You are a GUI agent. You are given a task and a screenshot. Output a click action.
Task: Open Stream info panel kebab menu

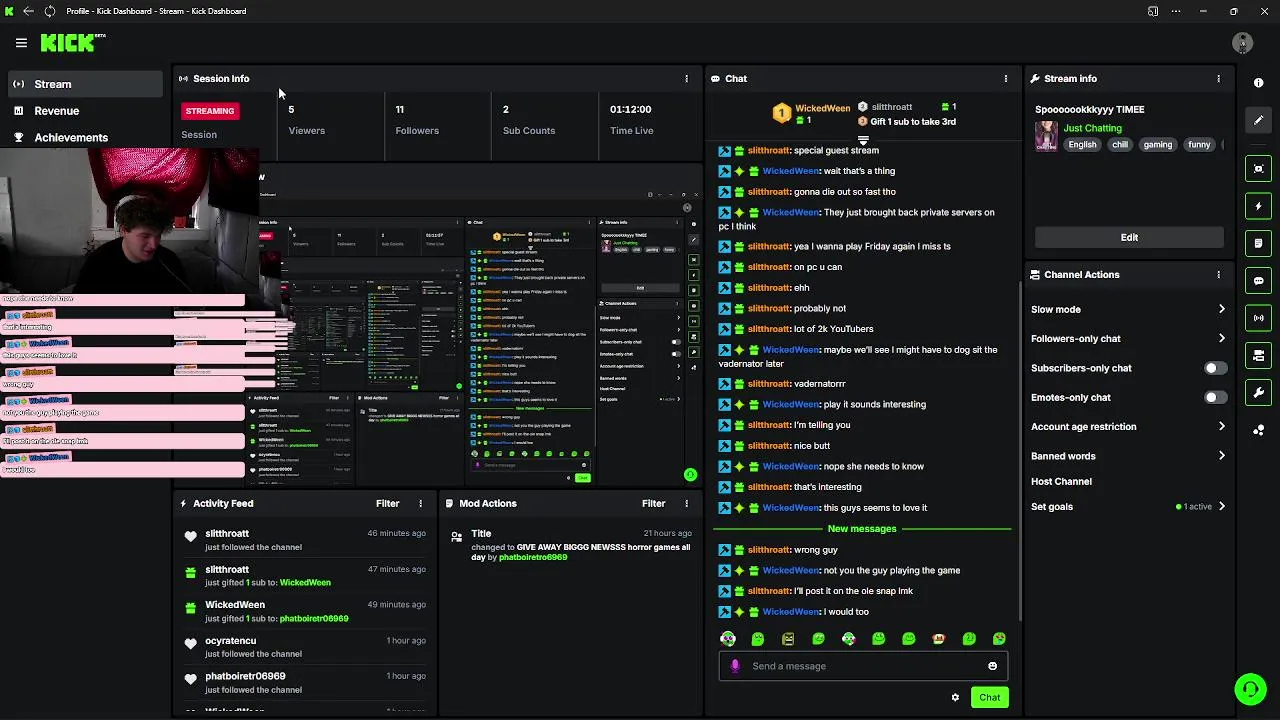pyautogui.click(x=1218, y=78)
